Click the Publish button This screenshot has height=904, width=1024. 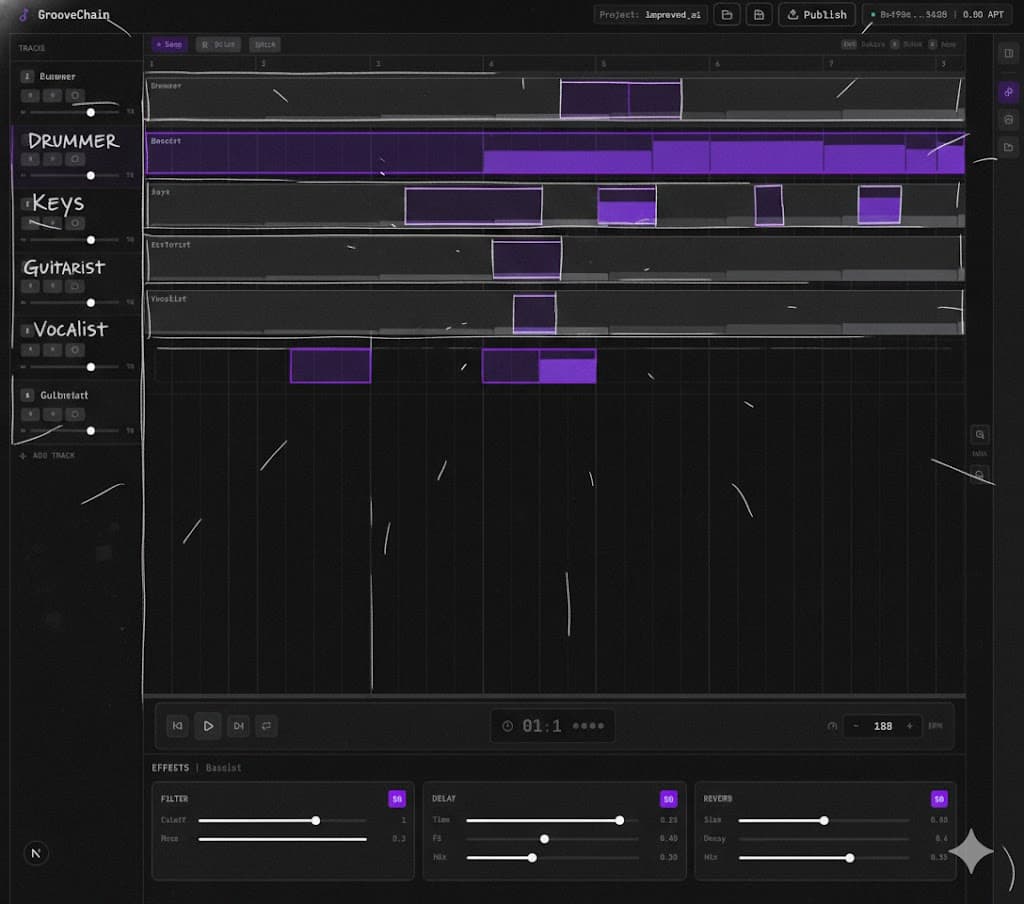click(817, 15)
